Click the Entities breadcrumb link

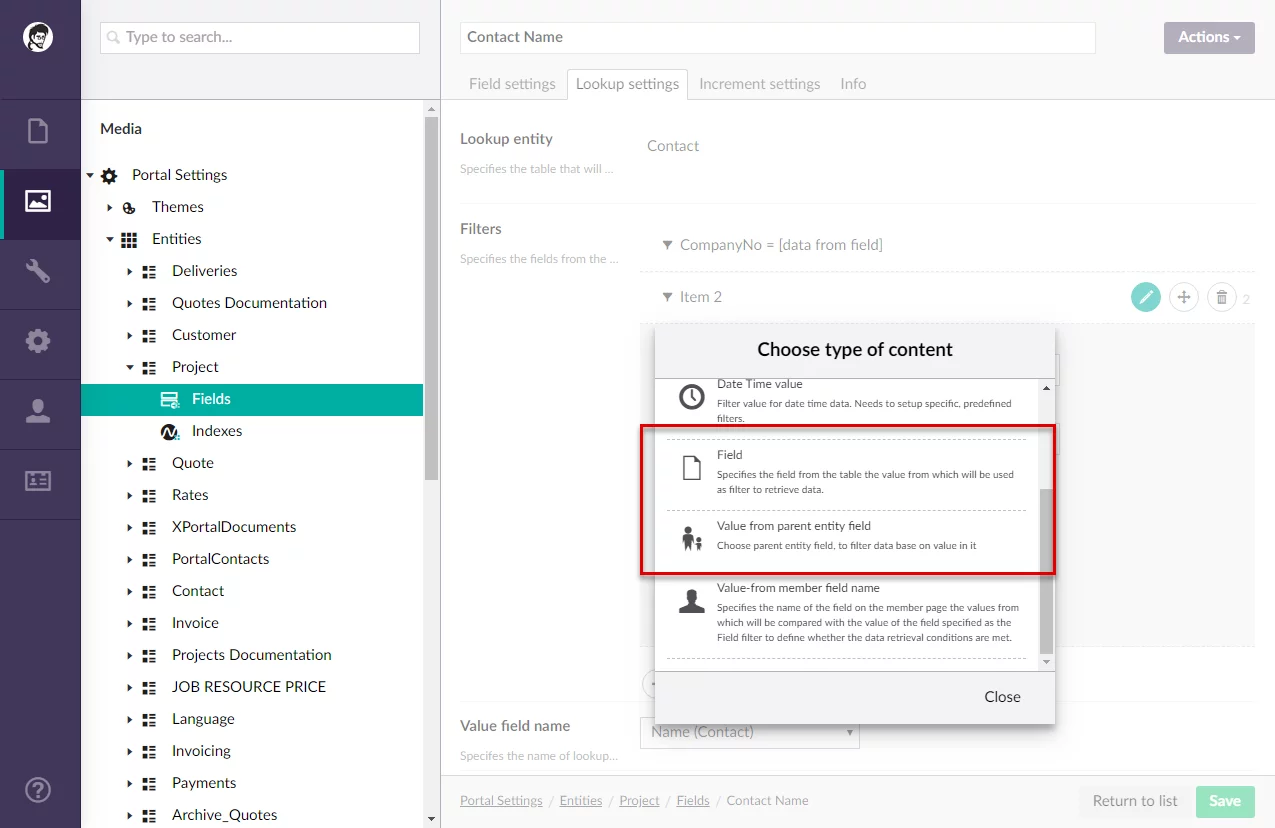pos(581,801)
